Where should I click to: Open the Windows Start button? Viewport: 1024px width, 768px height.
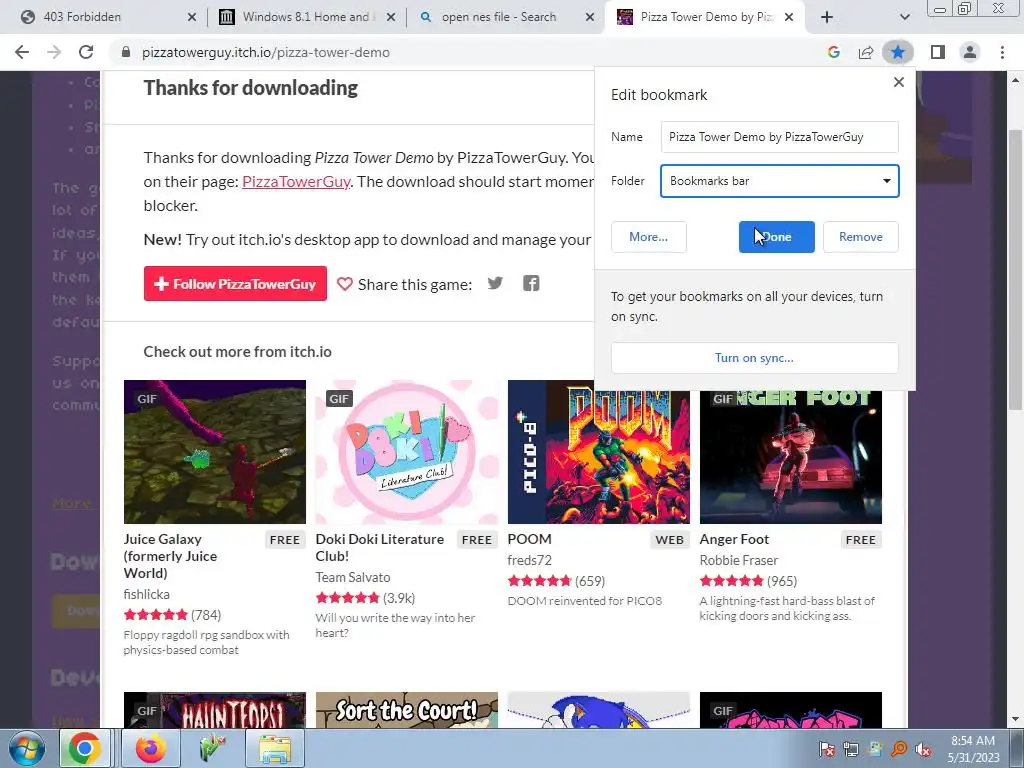click(26, 748)
